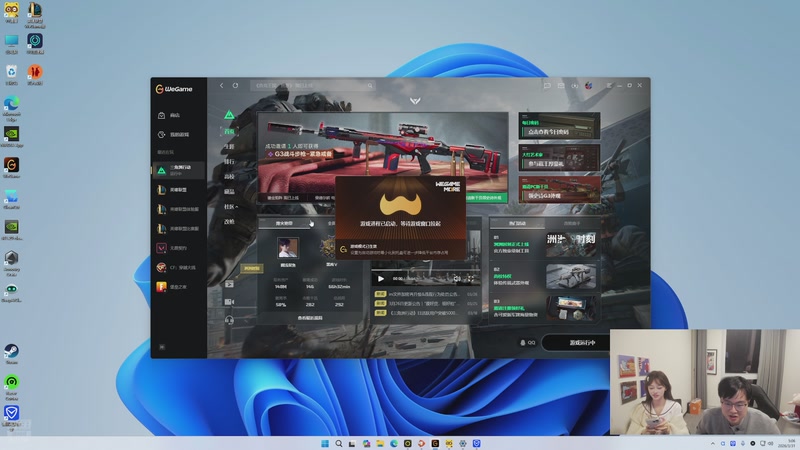Select third League of Legends sidebar entry
Screen dimensions: 800x450
click(x=179, y=229)
